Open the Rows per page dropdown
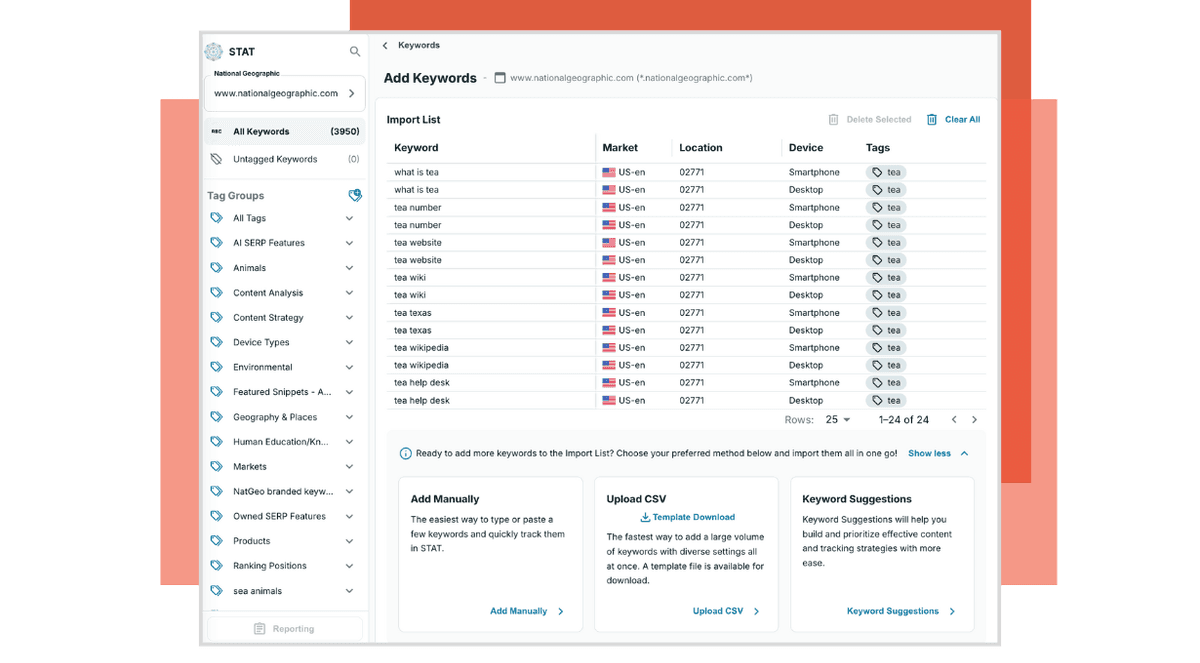This screenshot has width=1200, height=663. (x=838, y=420)
